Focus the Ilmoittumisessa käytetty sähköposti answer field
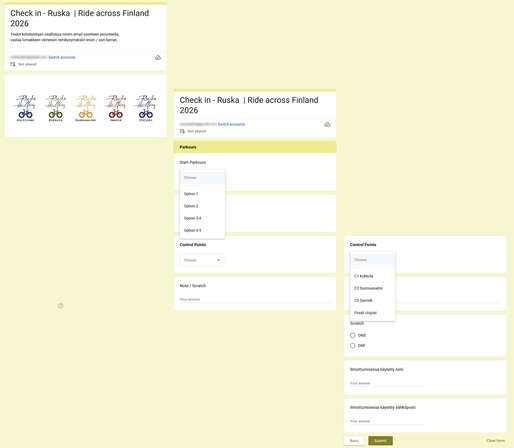 coord(388,421)
